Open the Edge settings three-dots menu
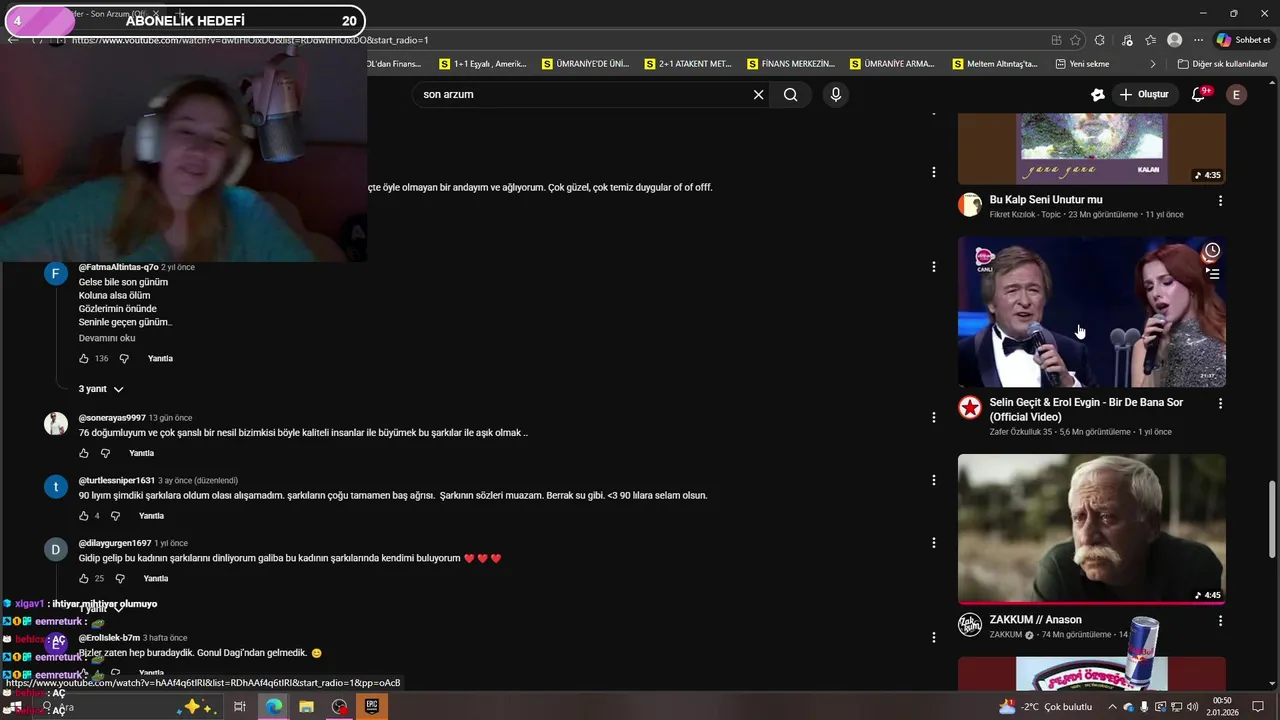 tap(1198, 40)
